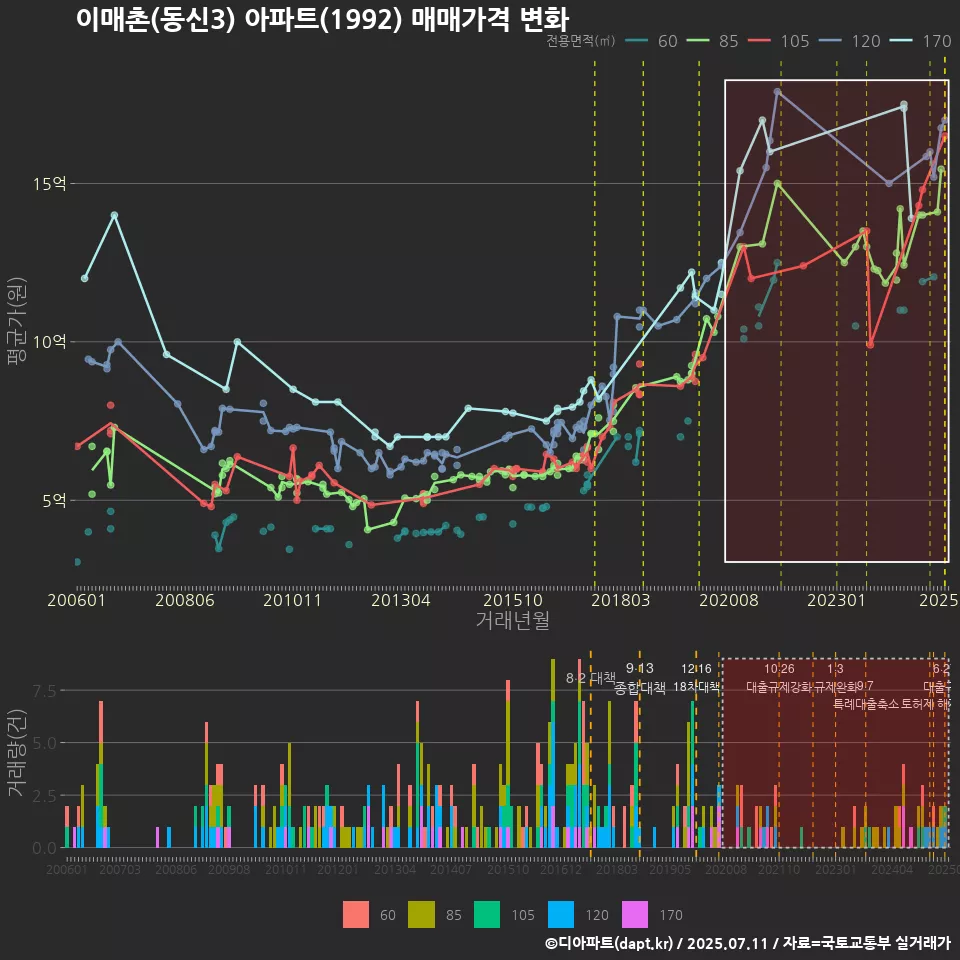
Task: Click the 2.5 tick on volume axis
Action: [44, 795]
